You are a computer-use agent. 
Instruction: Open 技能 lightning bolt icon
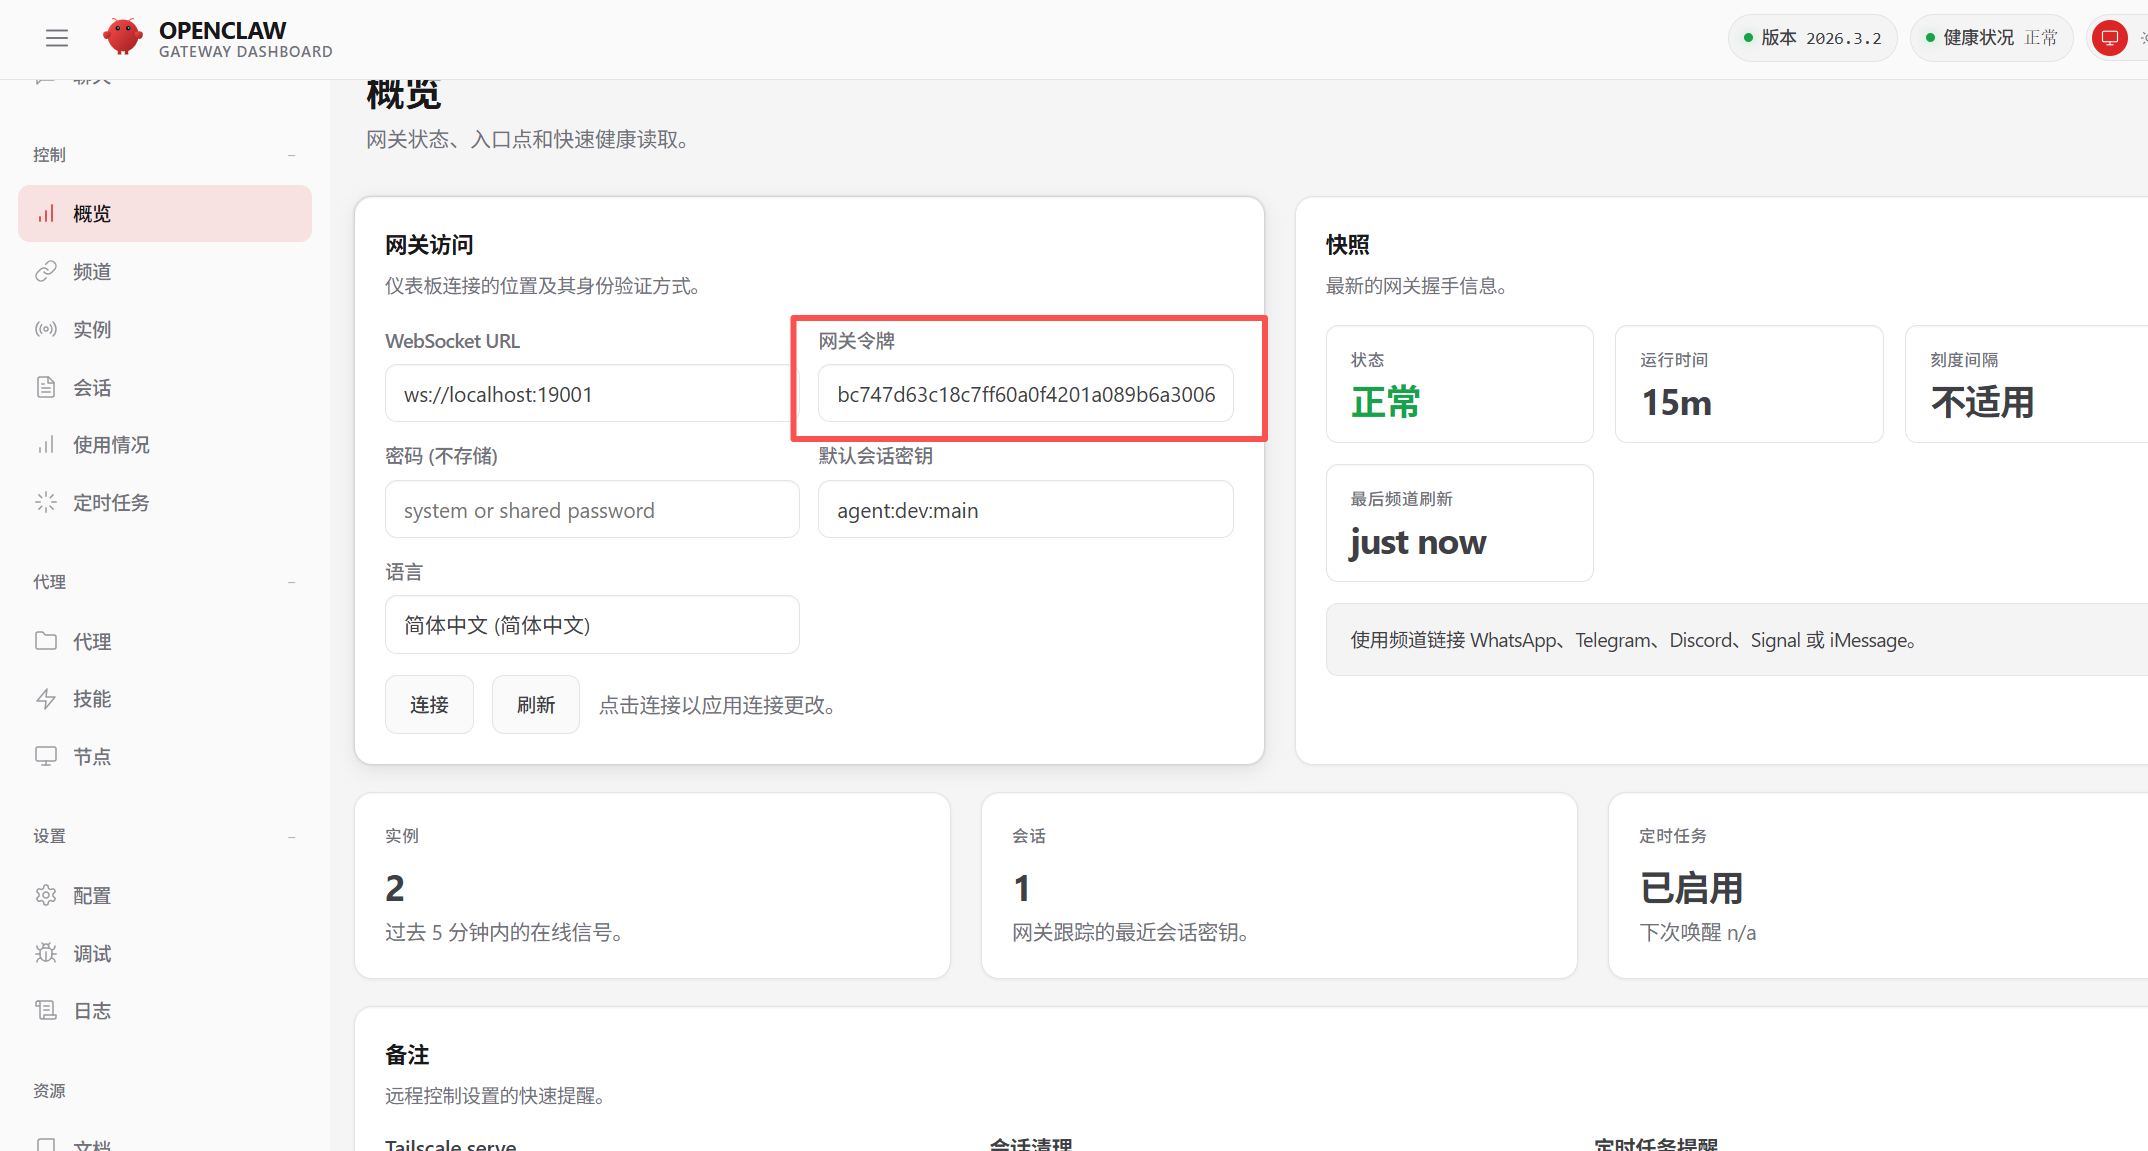coord(46,699)
